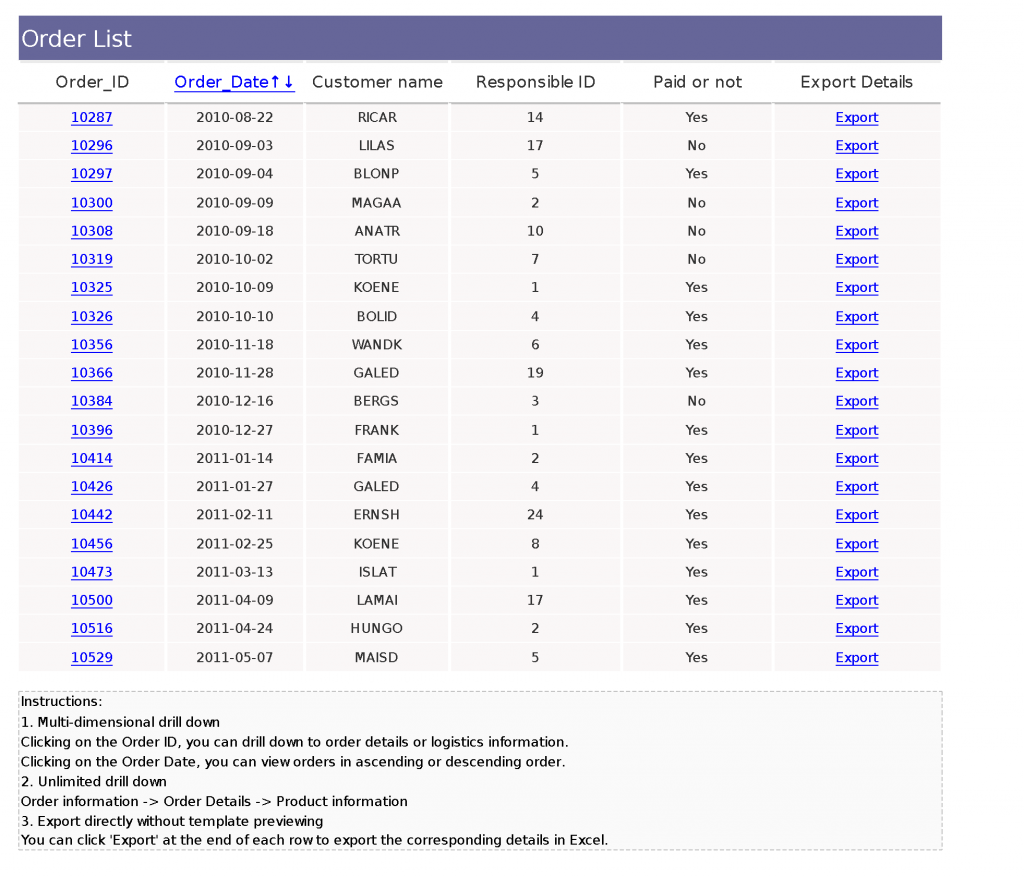1024x877 pixels.
Task: Export the TORTU order row
Action: (x=857, y=259)
